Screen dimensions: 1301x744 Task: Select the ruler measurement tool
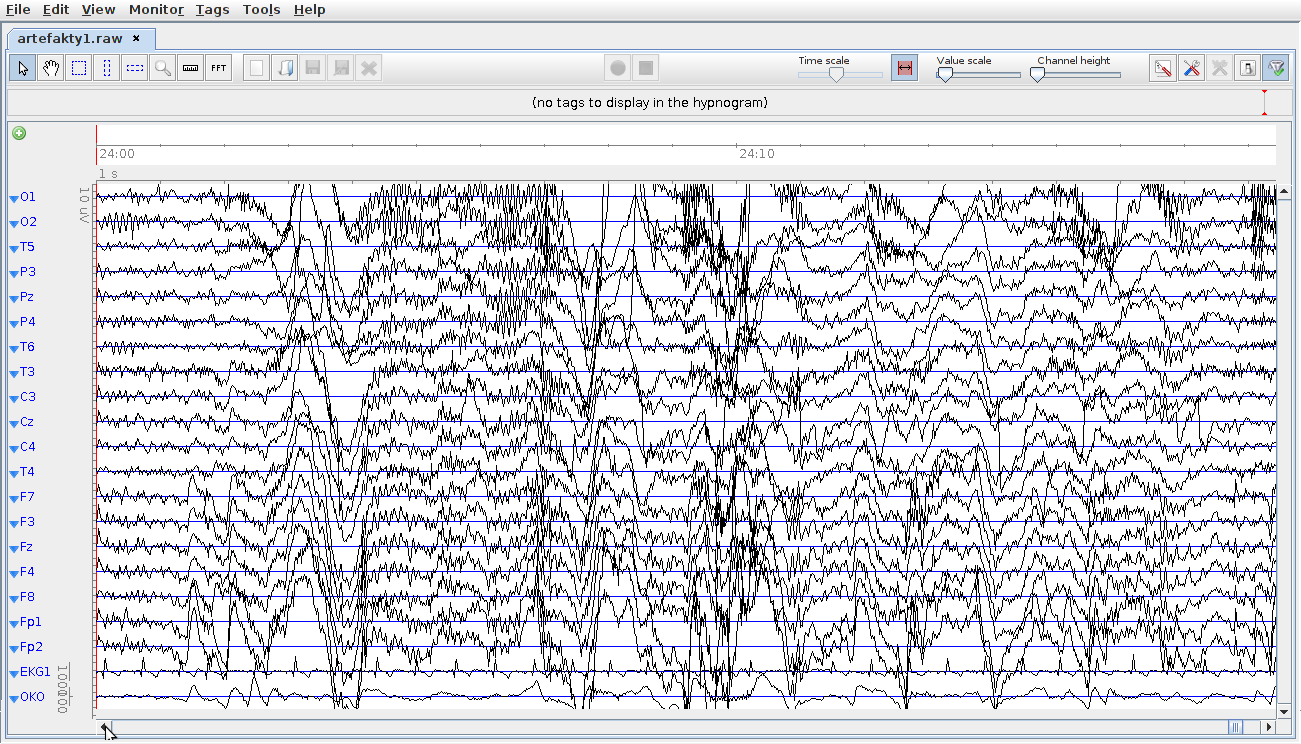[190, 68]
